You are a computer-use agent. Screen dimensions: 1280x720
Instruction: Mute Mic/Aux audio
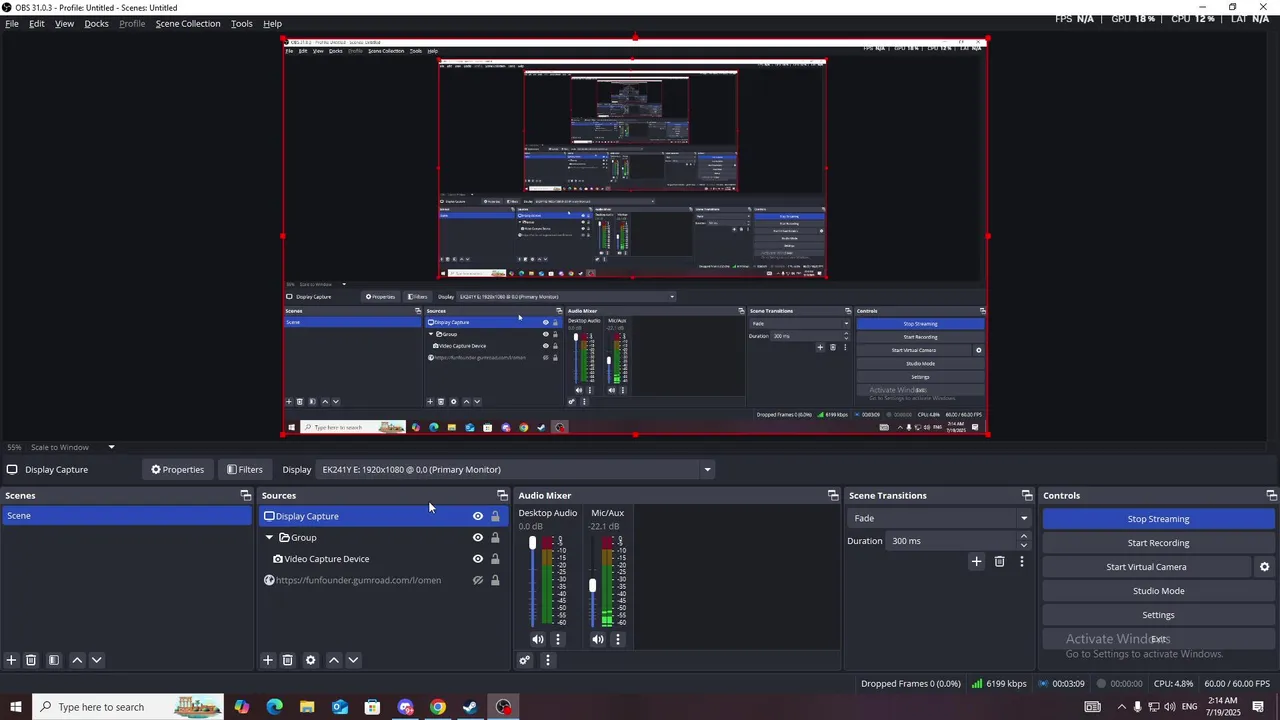point(597,639)
